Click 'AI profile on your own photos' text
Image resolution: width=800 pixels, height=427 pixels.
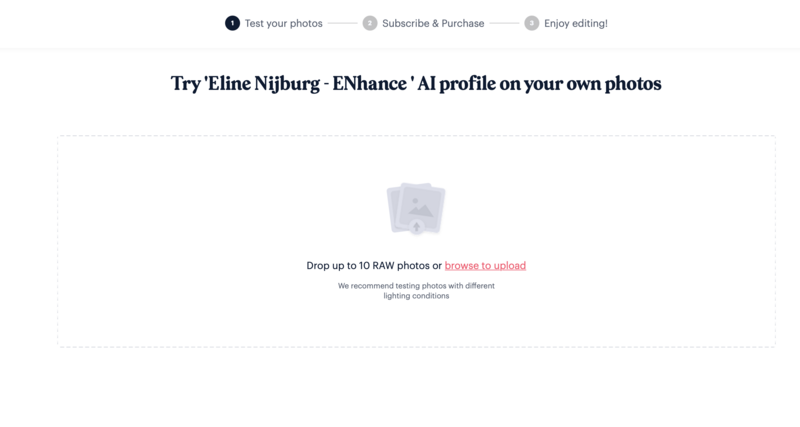pyautogui.click(x=539, y=84)
